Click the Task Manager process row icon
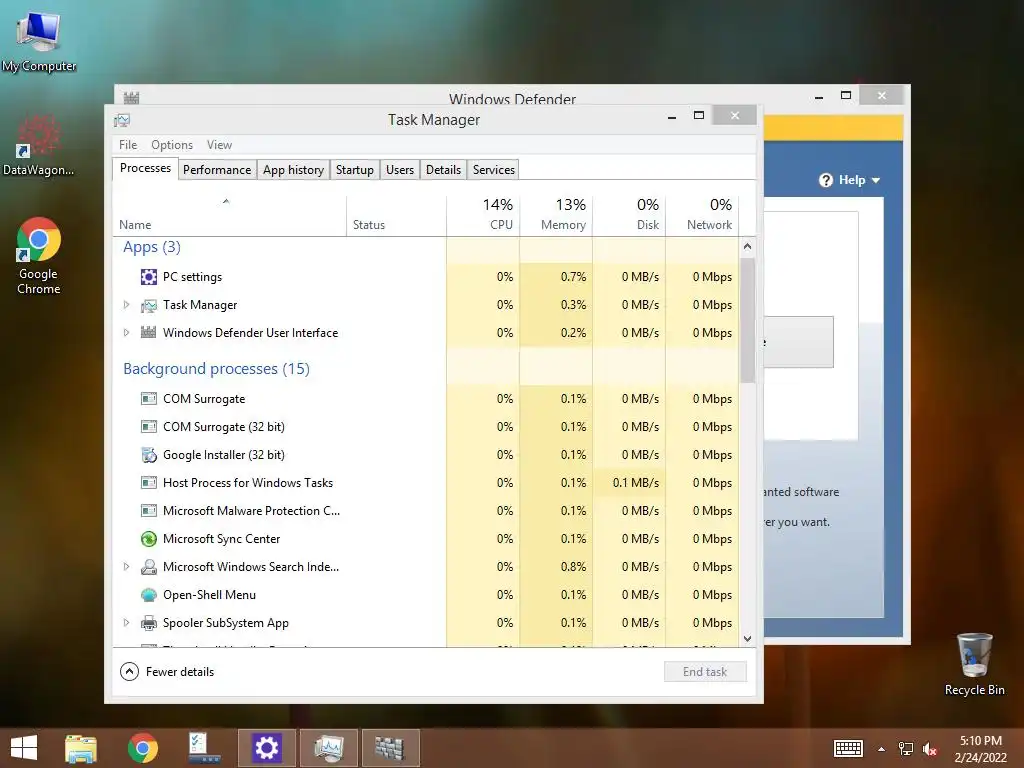The width and height of the screenshot is (1024, 768). pos(148,305)
